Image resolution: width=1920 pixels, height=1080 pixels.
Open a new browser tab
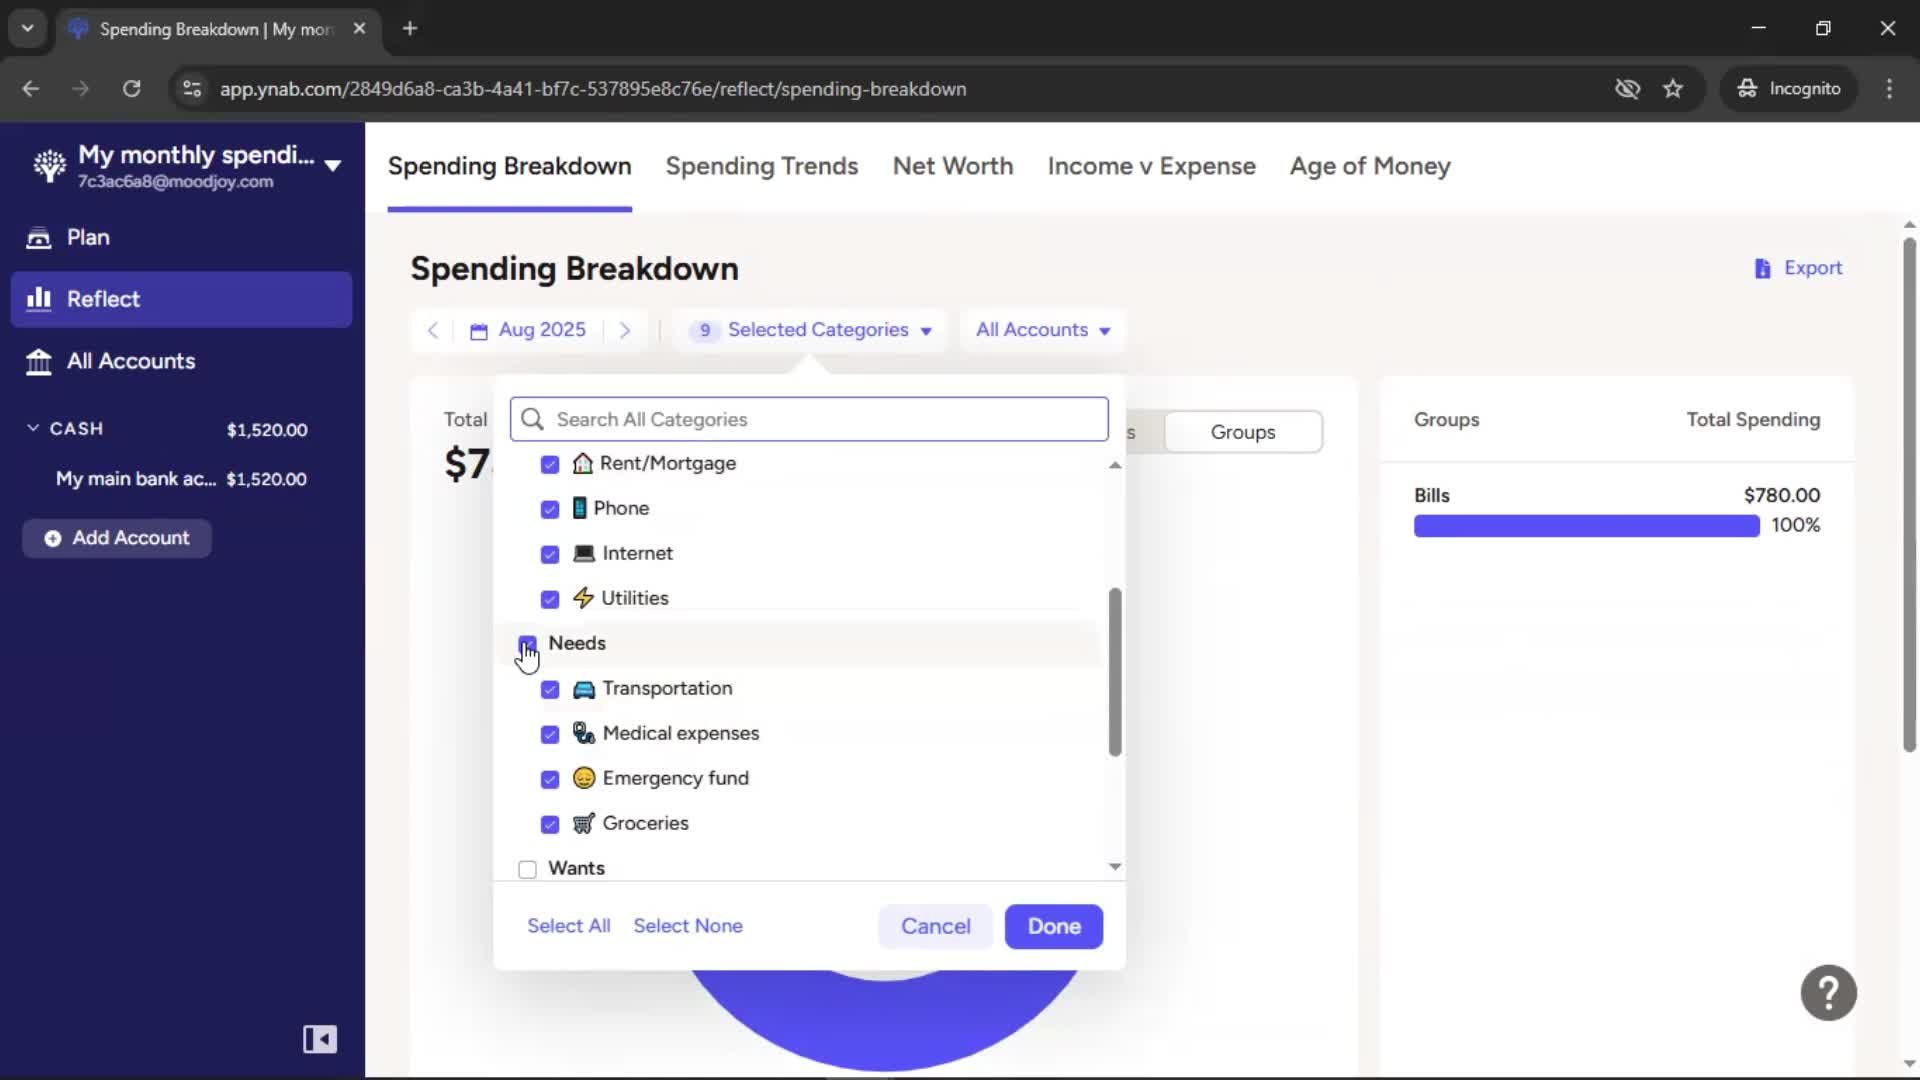tap(409, 28)
